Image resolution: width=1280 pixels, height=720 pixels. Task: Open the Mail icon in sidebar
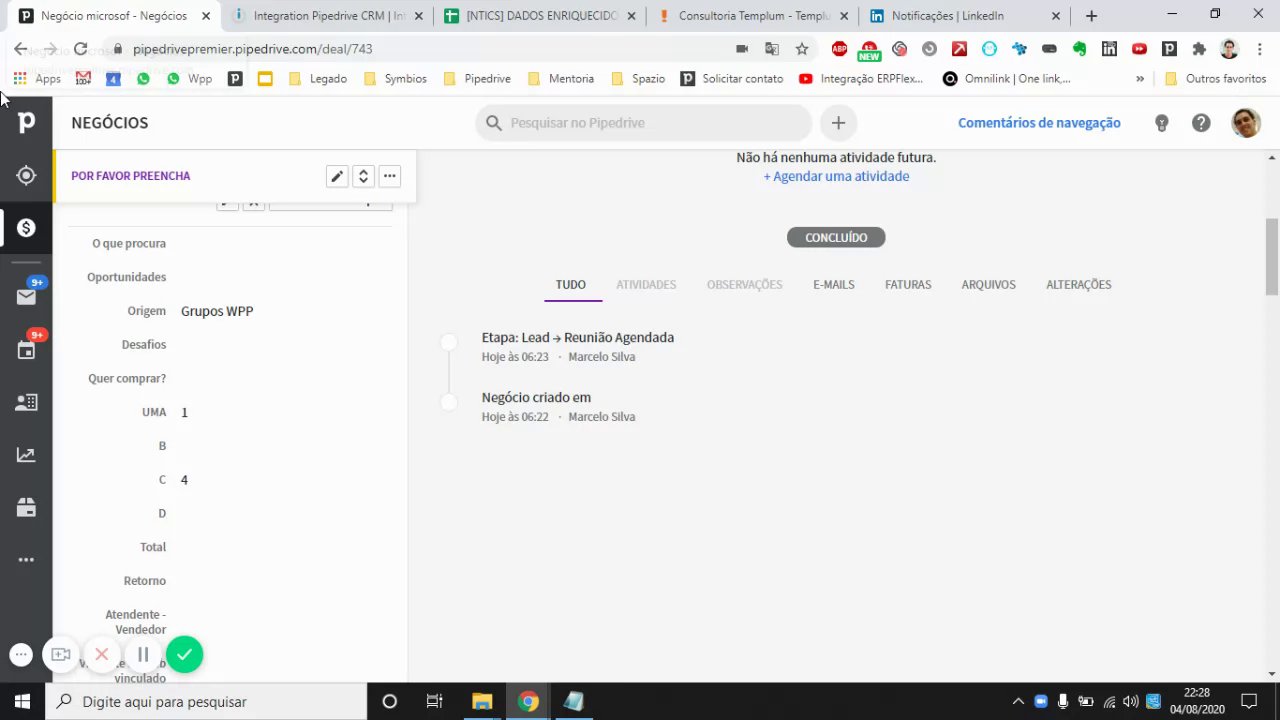(26, 296)
